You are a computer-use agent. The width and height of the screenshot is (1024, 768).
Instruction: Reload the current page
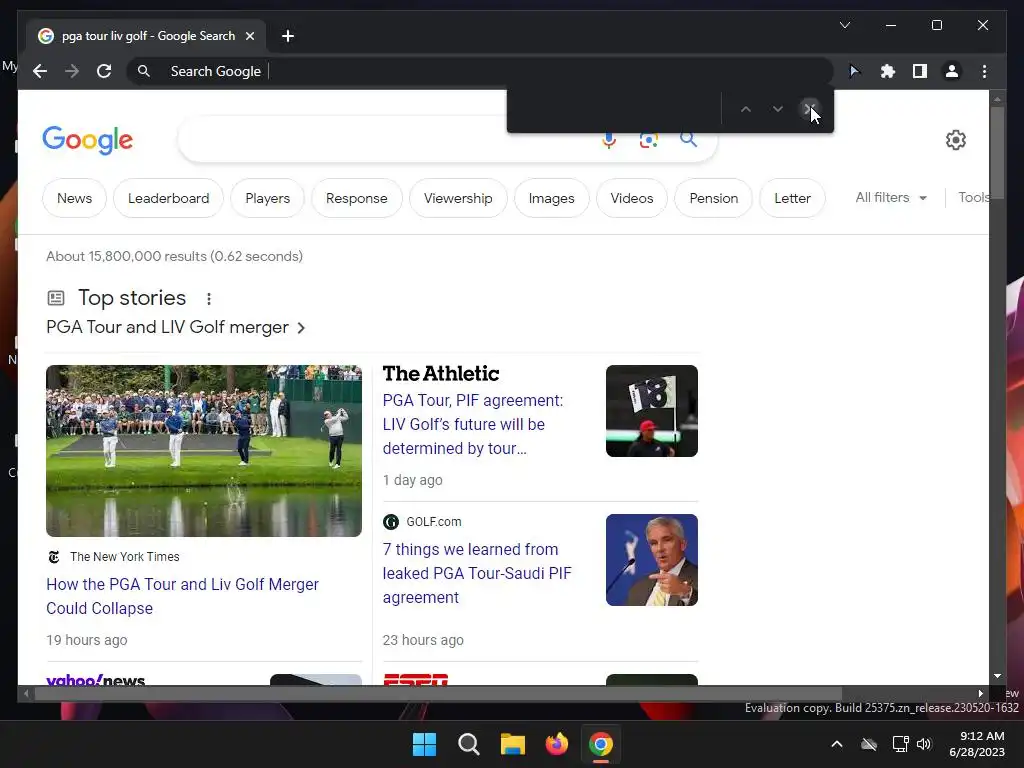click(104, 71)
